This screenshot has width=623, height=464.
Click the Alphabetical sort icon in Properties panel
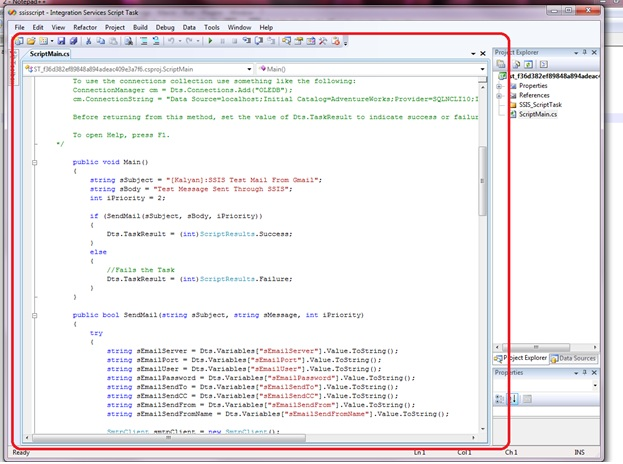(513, 399)
